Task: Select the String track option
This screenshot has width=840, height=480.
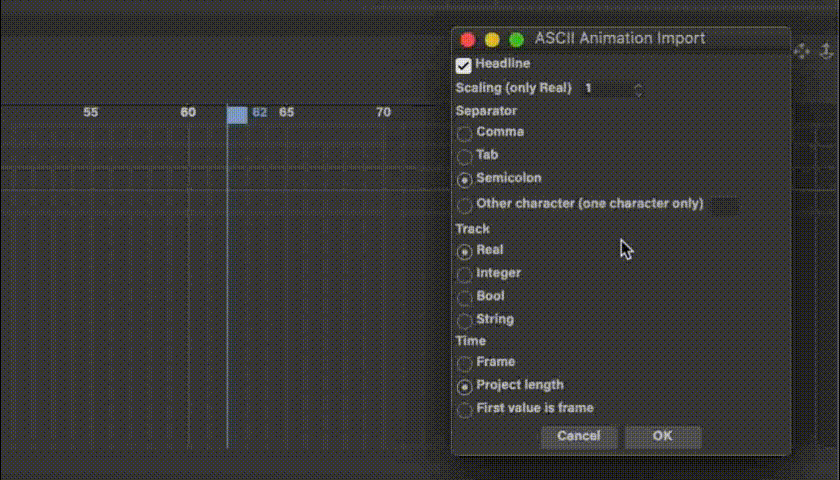Action: [464, 321]
